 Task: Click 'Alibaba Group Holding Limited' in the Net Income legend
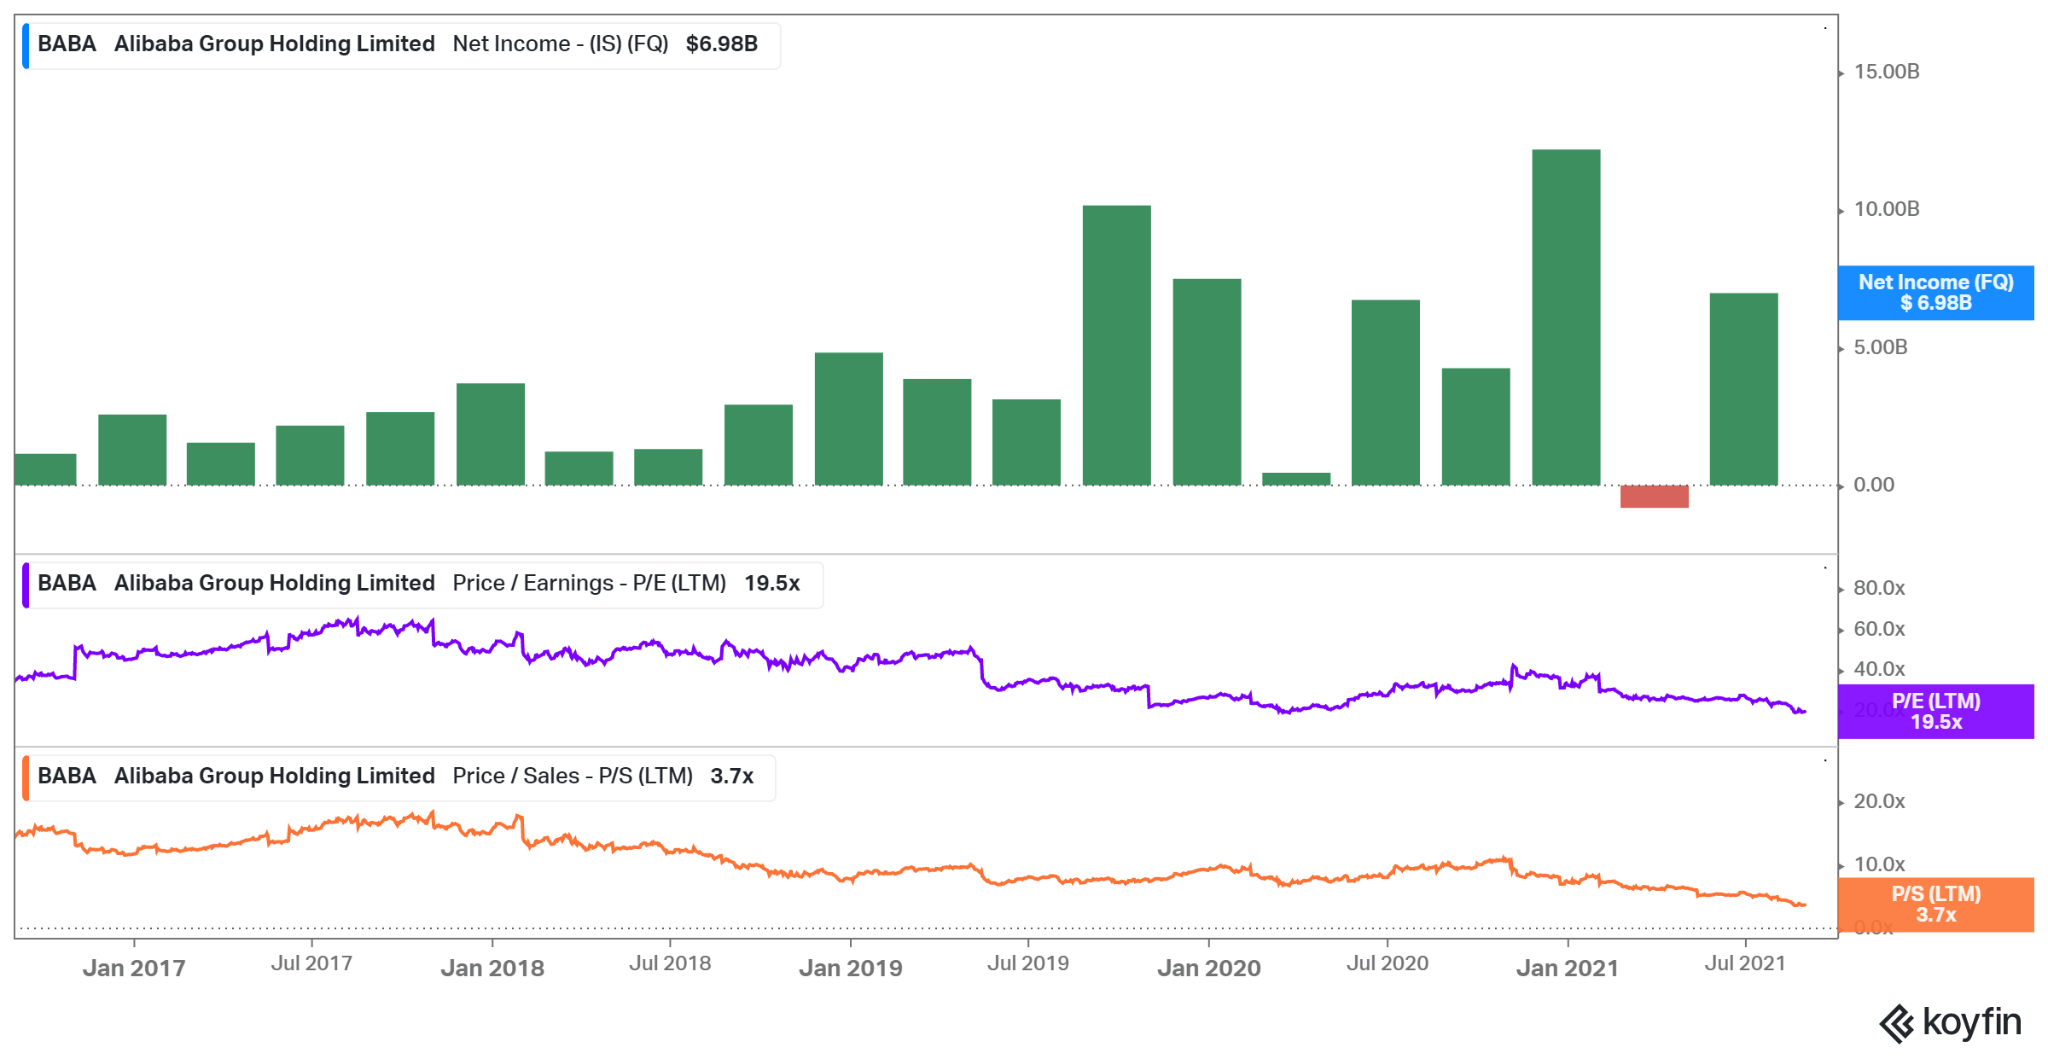[x=274, y=44]
